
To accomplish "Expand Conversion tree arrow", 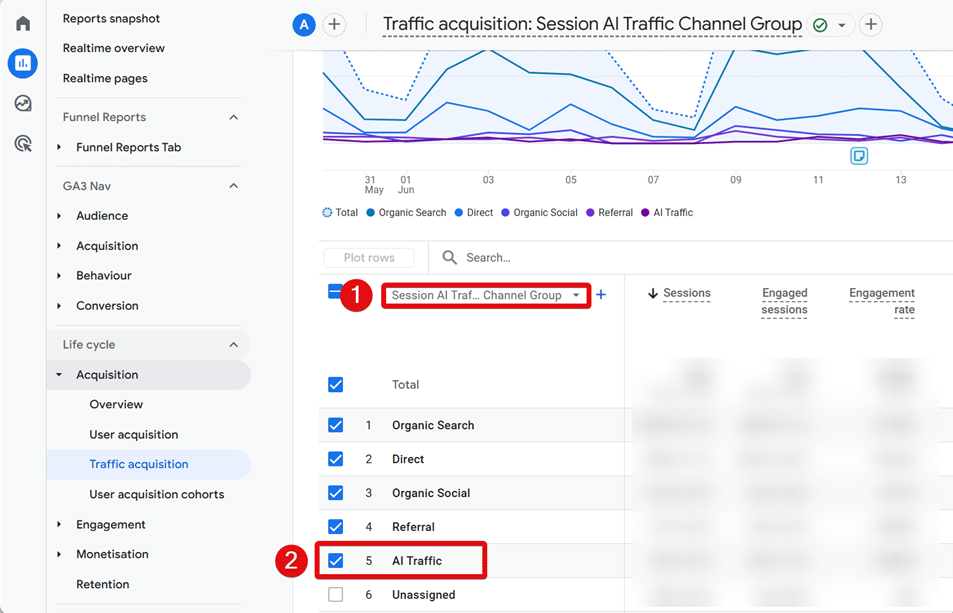I will (59, 306).
